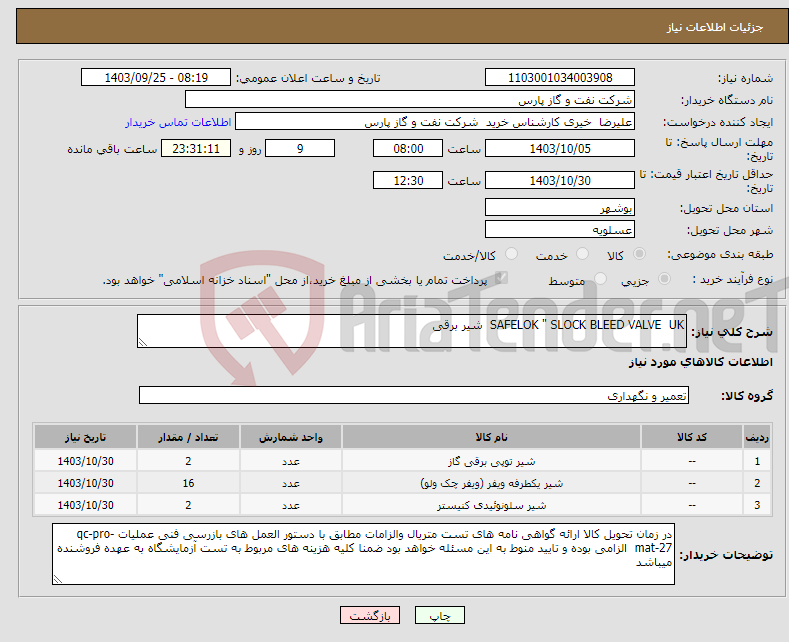Select the کالا/خدمت radio button

click(511, 254)
